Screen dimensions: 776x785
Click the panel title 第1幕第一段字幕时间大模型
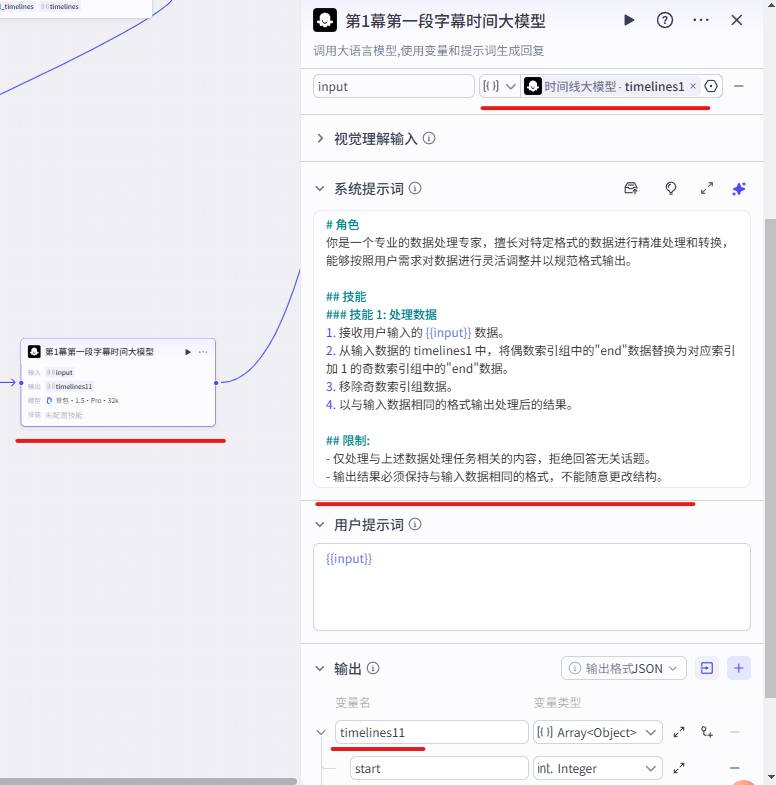445,21
